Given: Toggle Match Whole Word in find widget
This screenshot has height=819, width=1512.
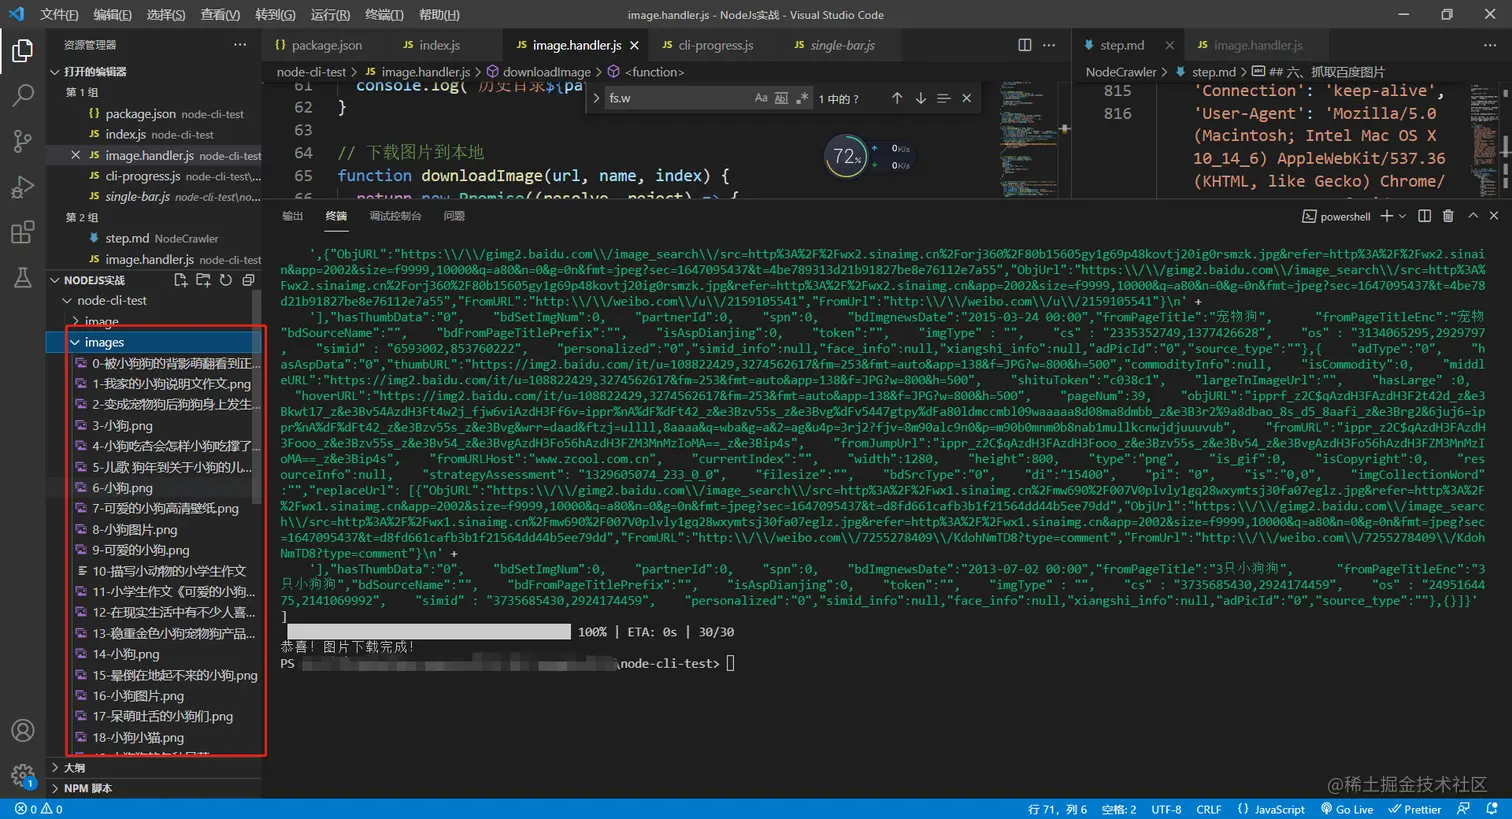Looking at the screenshot, I should click(x=781, y=98).
